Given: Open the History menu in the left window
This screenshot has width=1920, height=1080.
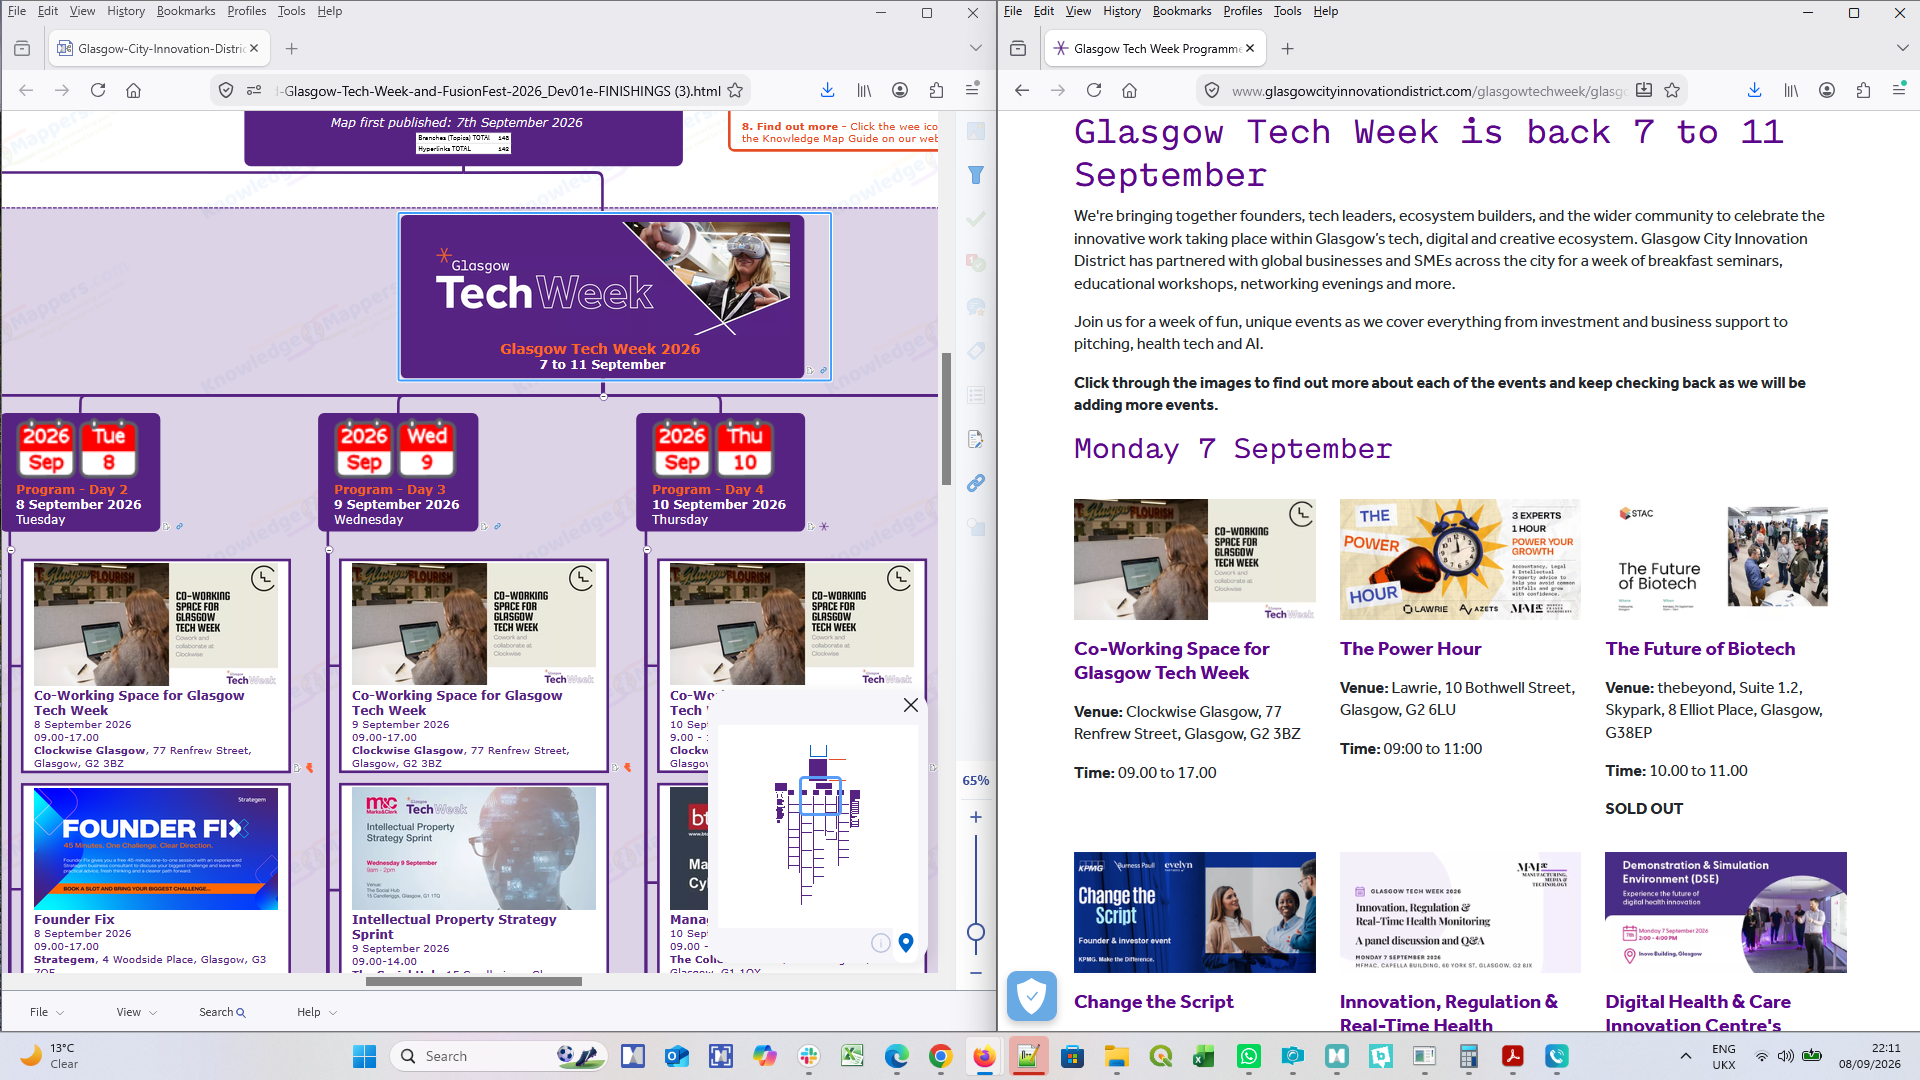Looking at the screenshot, I should tap(126, 11).
